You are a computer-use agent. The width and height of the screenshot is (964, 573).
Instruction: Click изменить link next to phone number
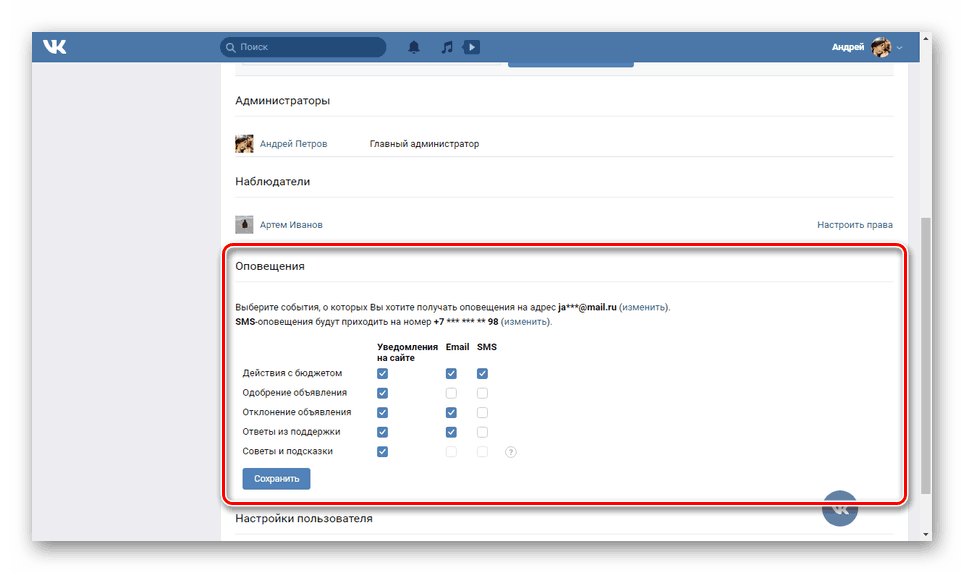click(524, 322)
